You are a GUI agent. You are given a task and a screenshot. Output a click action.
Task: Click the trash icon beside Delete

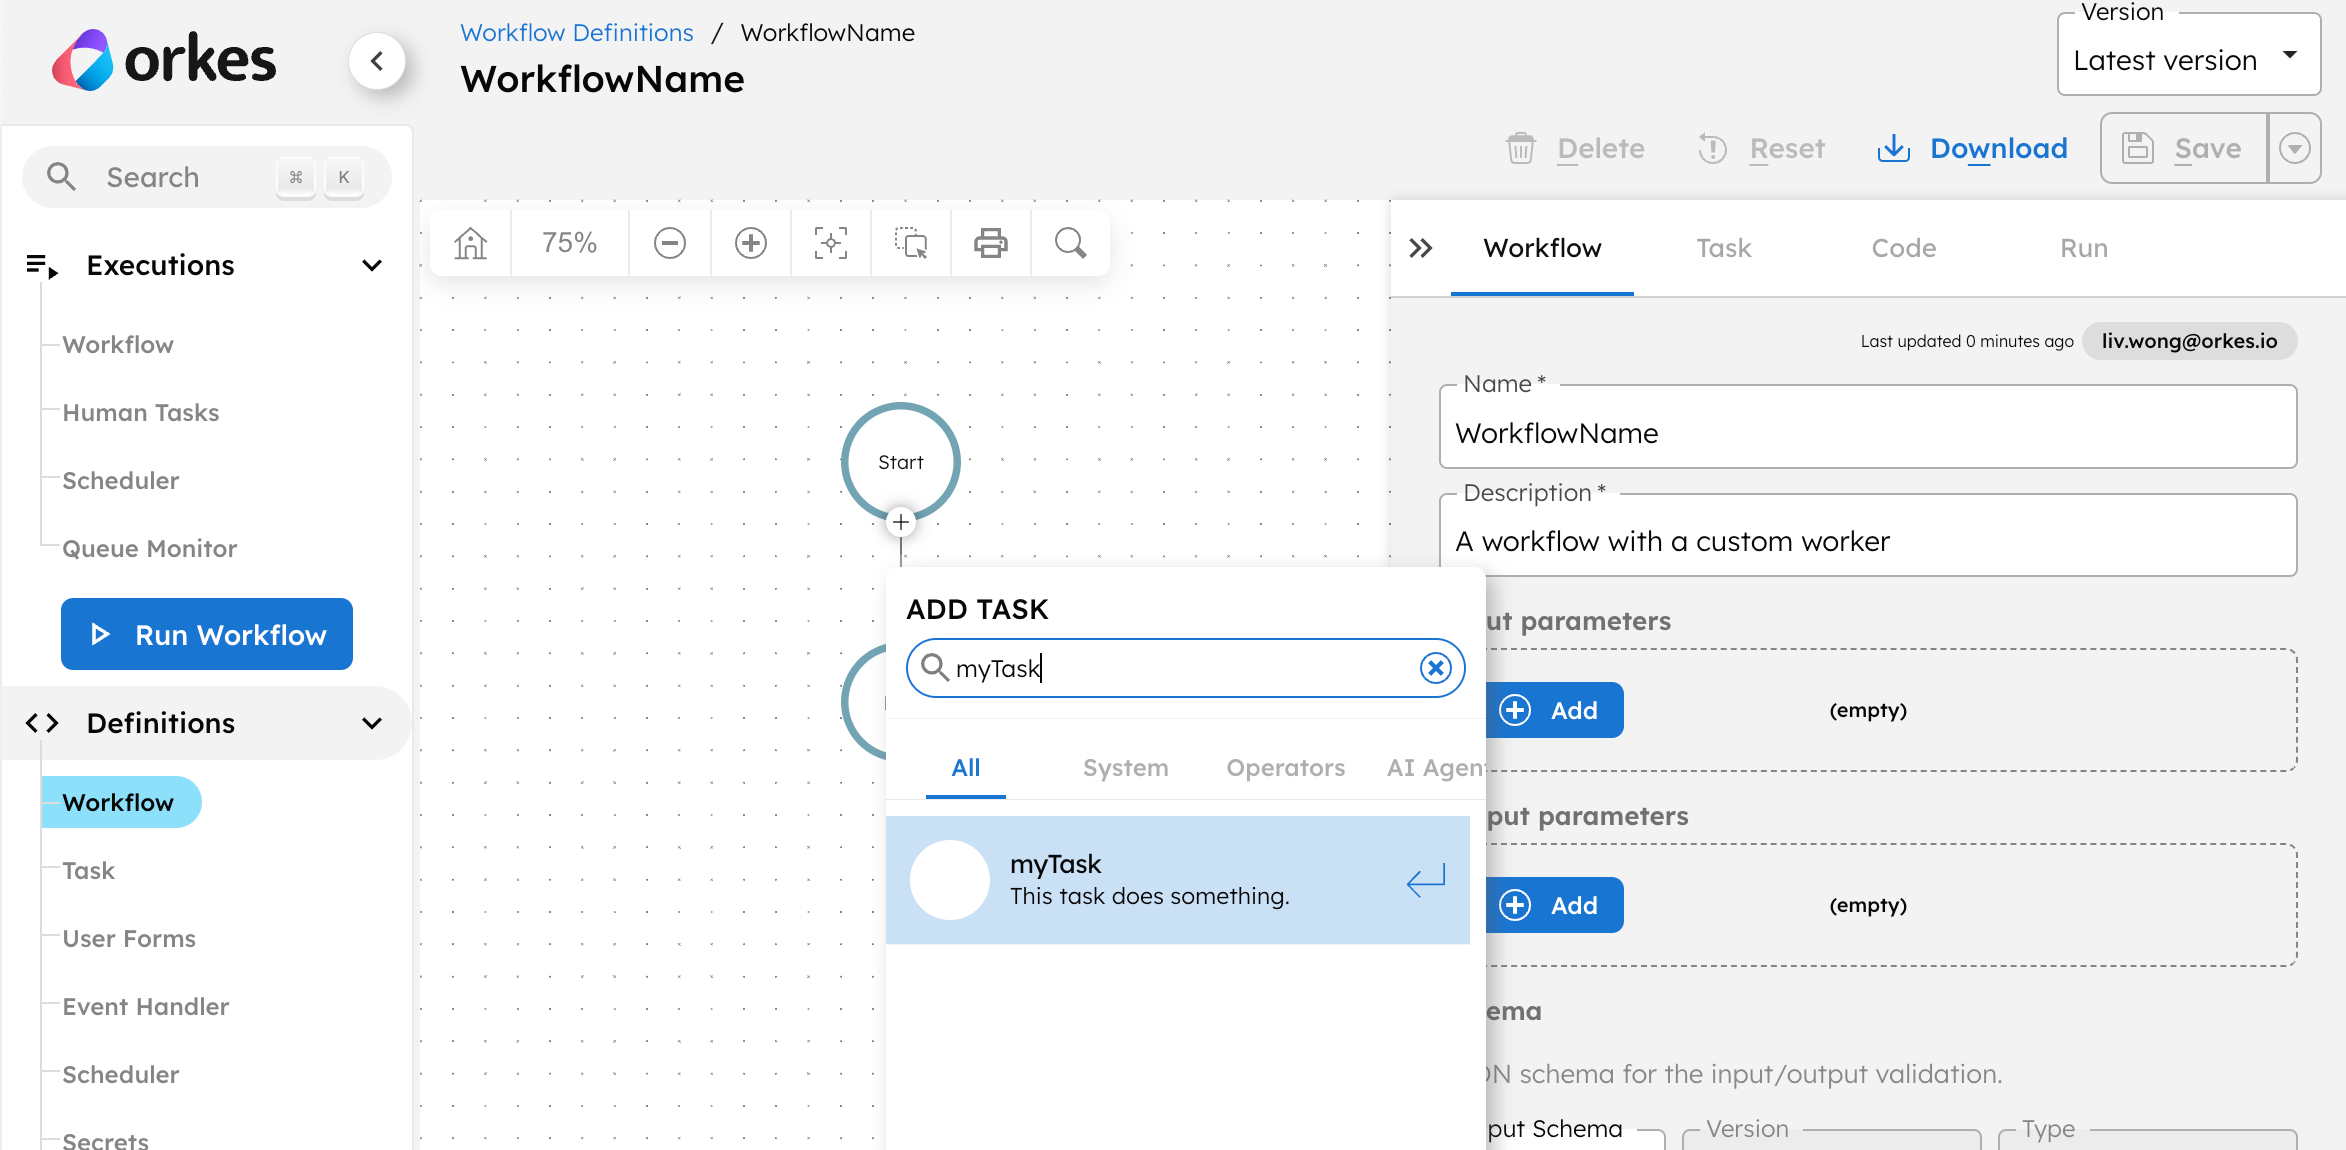(x=1521, y=149)
